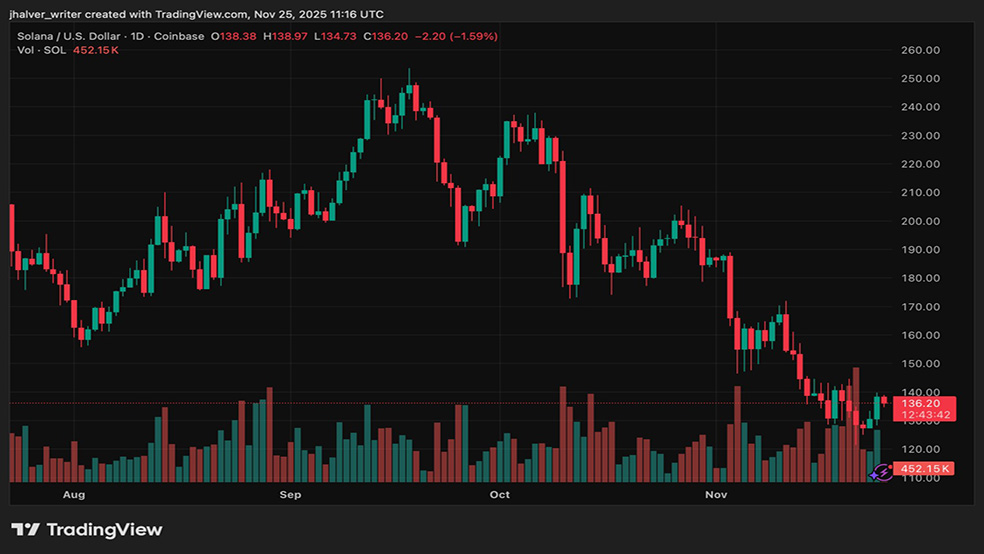Click the 452.15K volume axis label
Image resolution: width=984 pixels, height=554 pixels.
924,468
